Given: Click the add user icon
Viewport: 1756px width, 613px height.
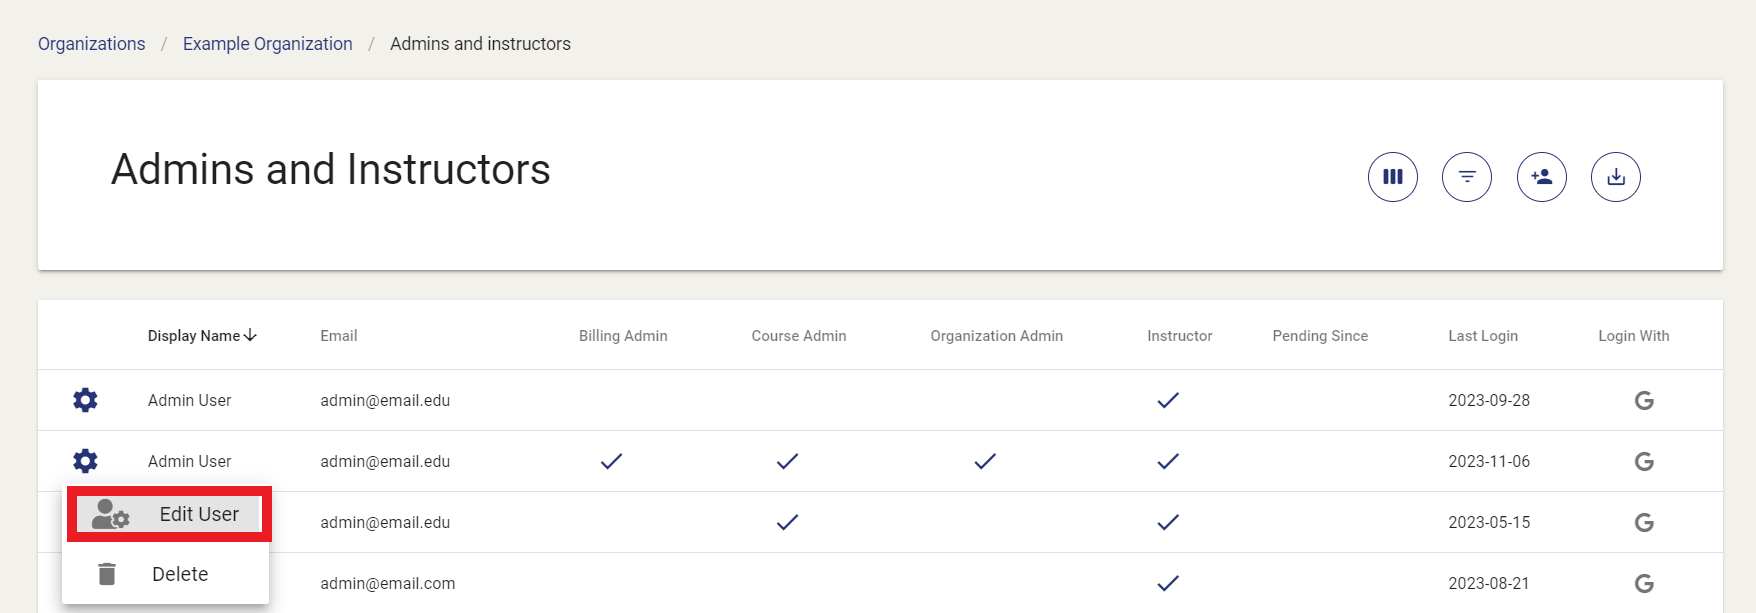Looking at the screenshot, I should 1542,177.
